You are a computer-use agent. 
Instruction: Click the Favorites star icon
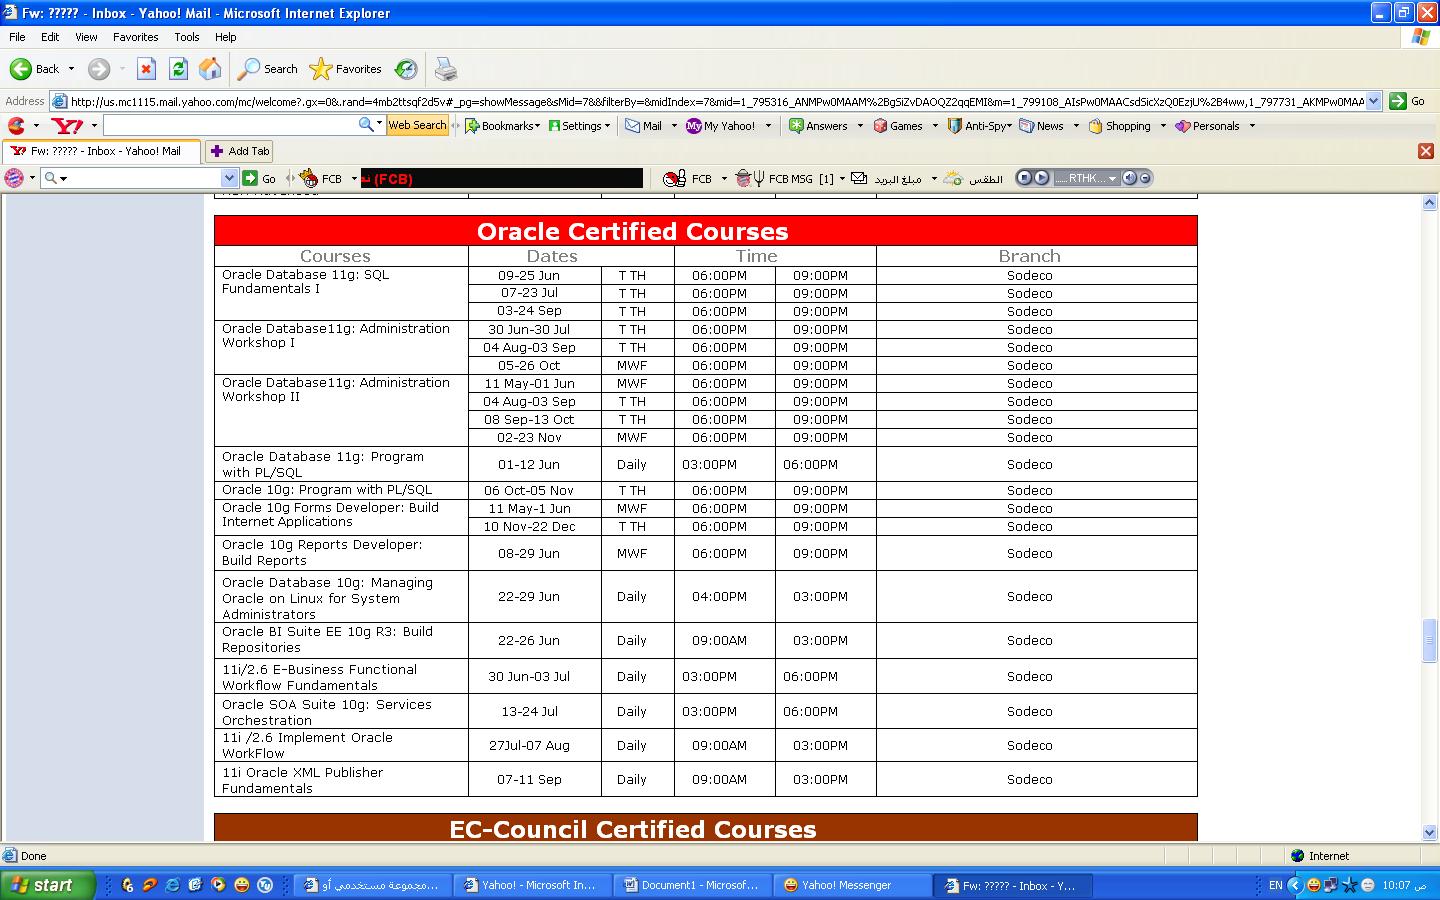(x=321, y=69)
